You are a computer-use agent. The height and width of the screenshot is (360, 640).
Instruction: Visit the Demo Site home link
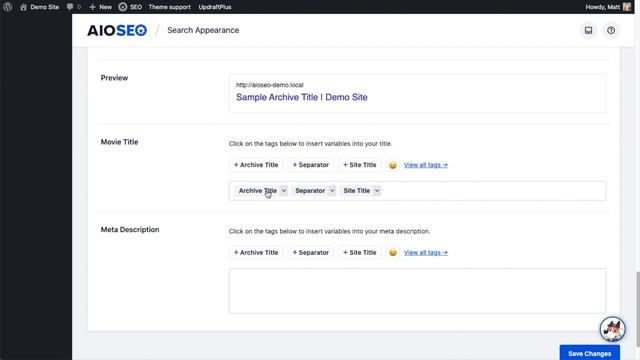[40, 7]
